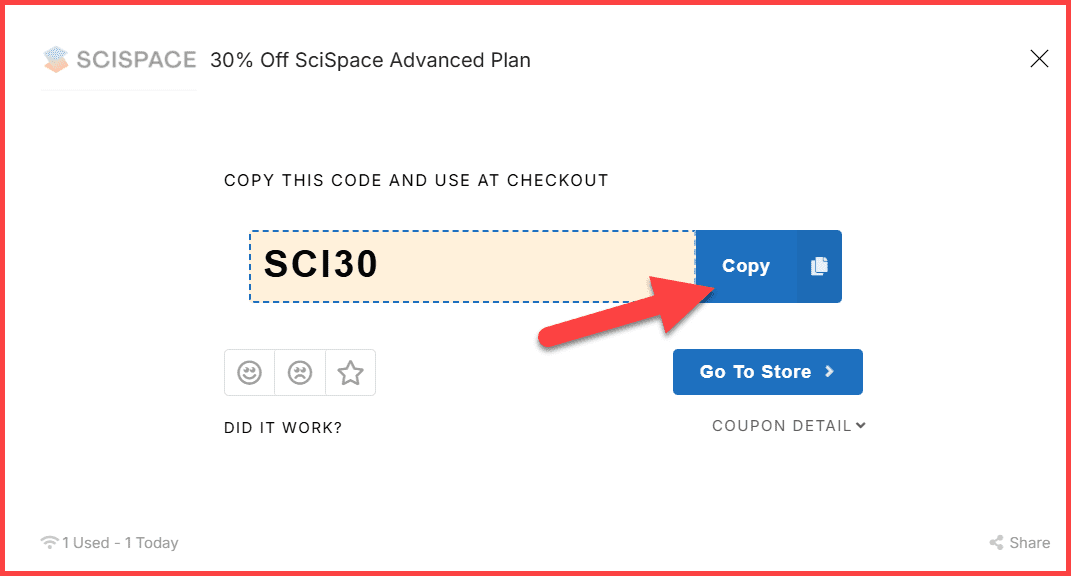This screenshot has width=1071, height=576.
Task: Click DID IT WORK? label
Action: (x=282, y=427)
